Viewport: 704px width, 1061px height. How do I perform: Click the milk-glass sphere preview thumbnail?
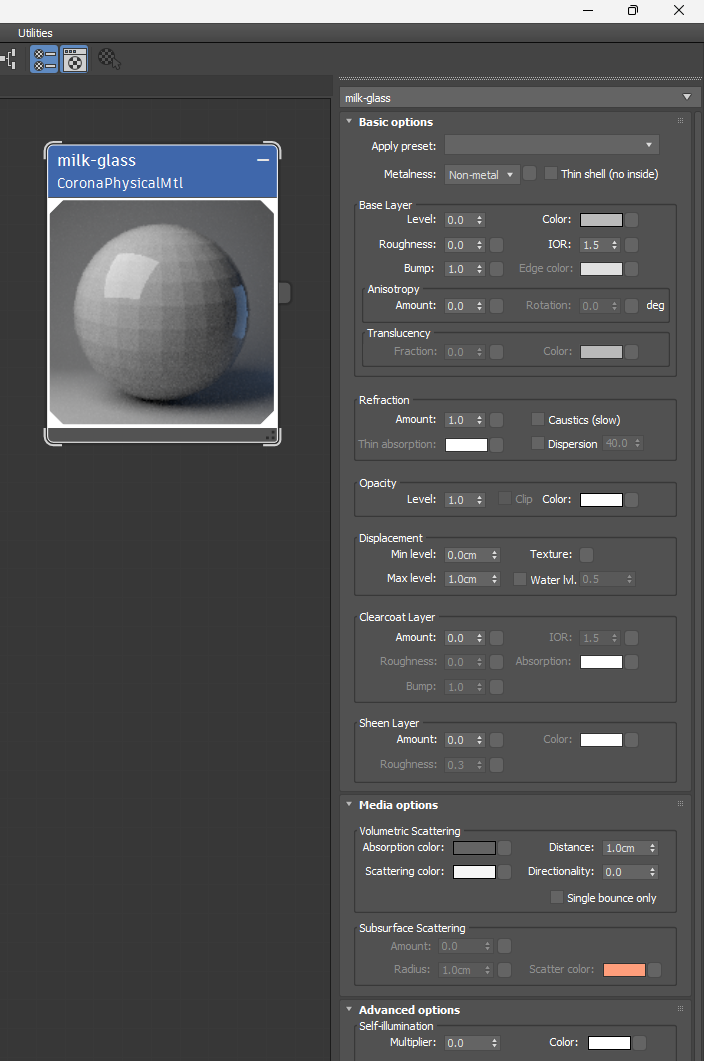[162, 312]
